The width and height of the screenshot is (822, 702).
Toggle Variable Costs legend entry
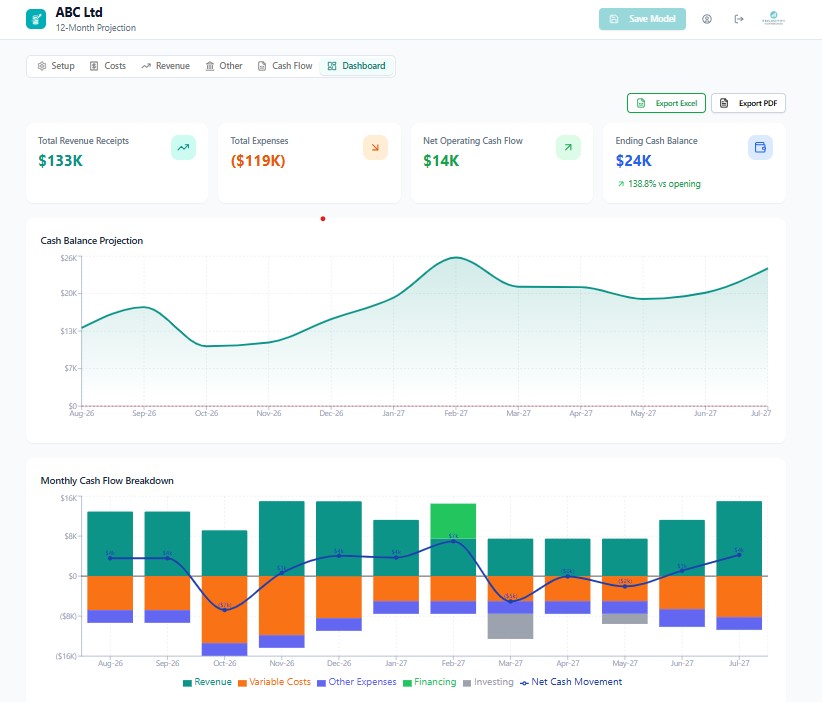(274, 682)
